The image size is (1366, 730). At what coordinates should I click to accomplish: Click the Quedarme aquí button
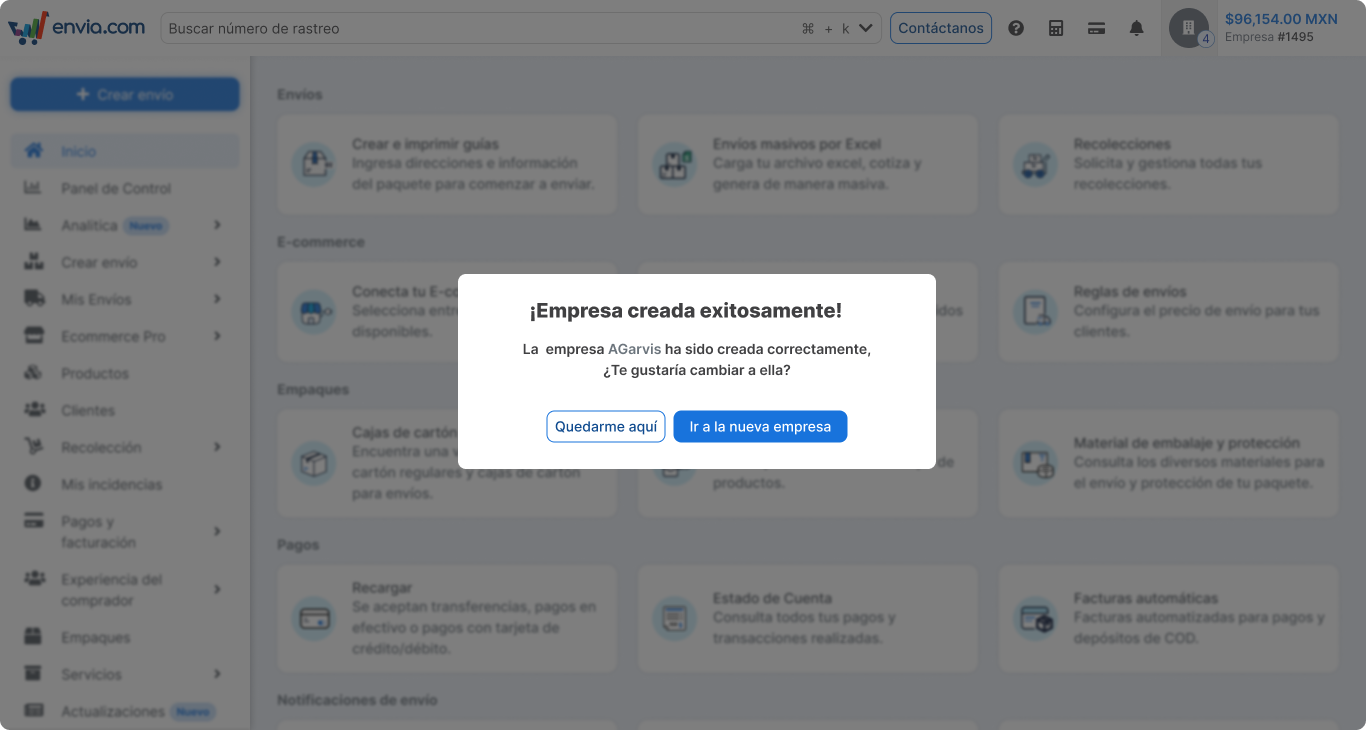(605, 426)
